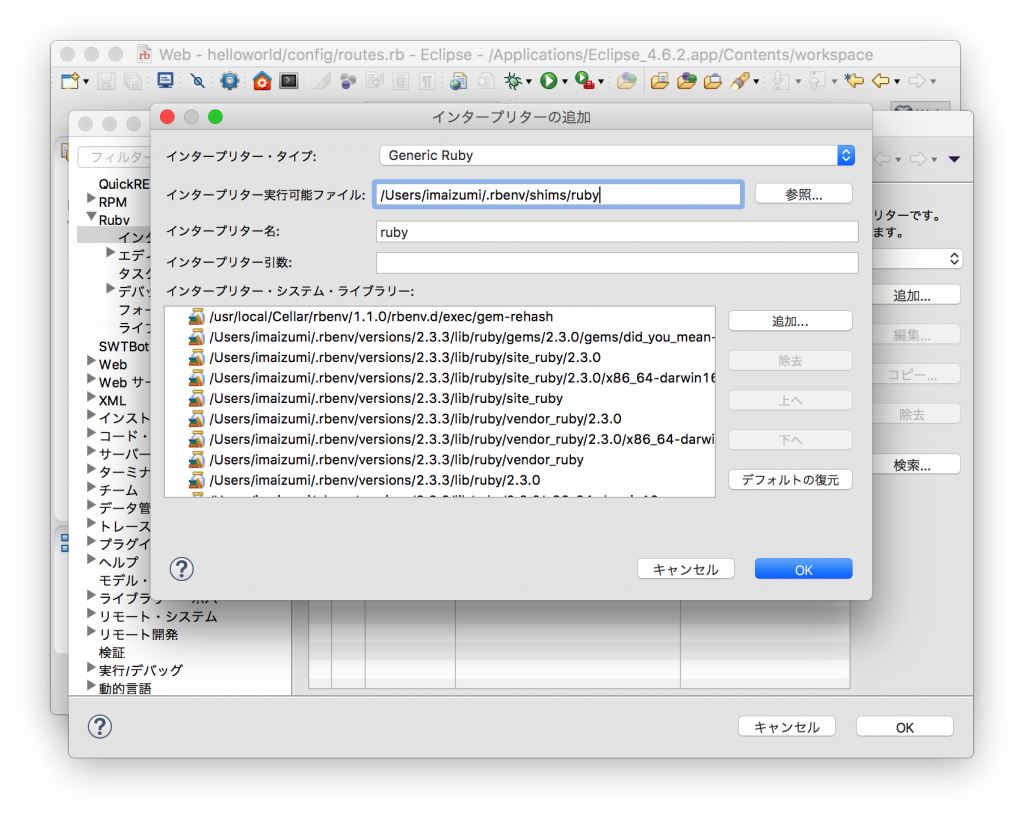This screenshot has height=818, width=1024.
Task: Expand the Web node in preferences tree
Action: coord(91,361)
